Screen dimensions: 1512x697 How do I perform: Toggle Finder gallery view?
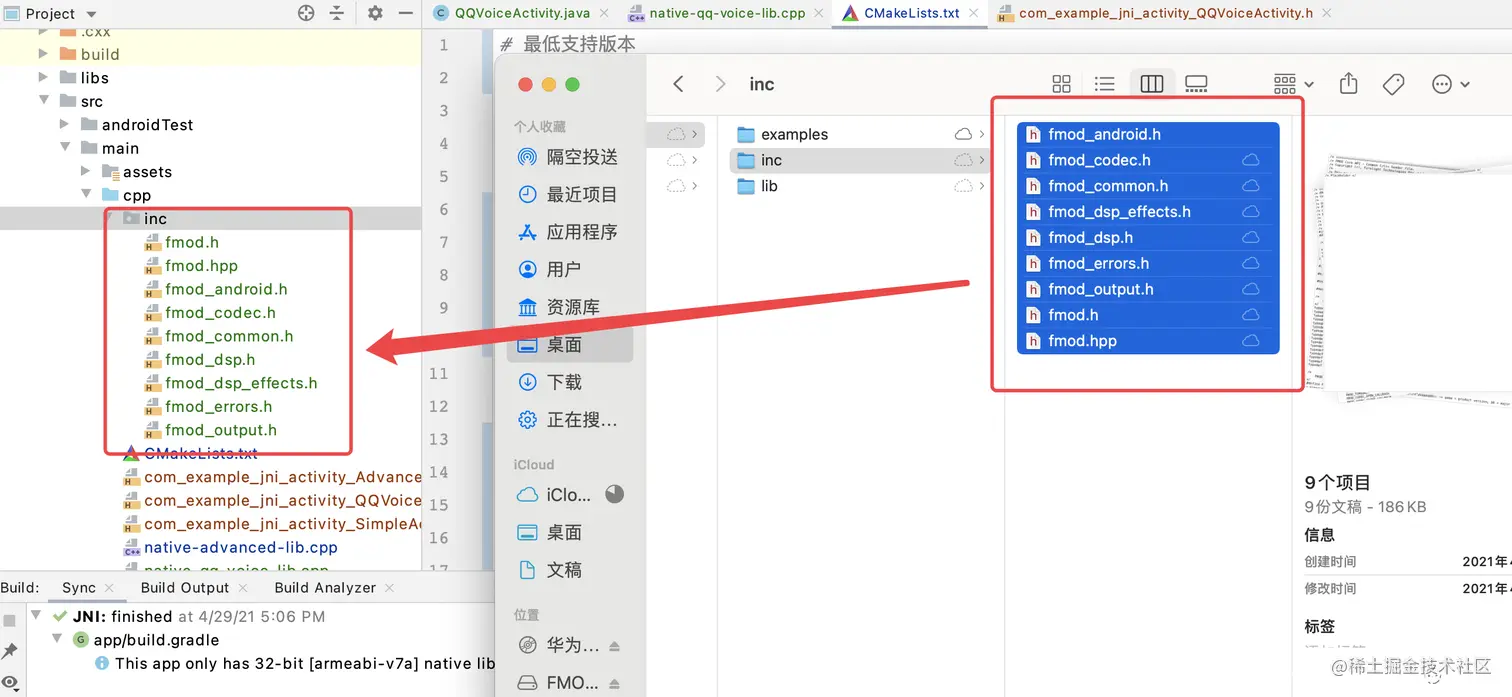pos(1196,84)
